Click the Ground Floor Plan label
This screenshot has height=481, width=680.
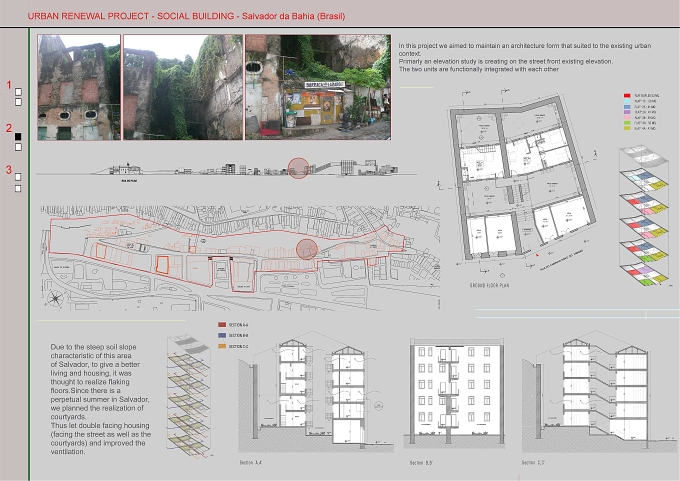(x=490, y=285)
